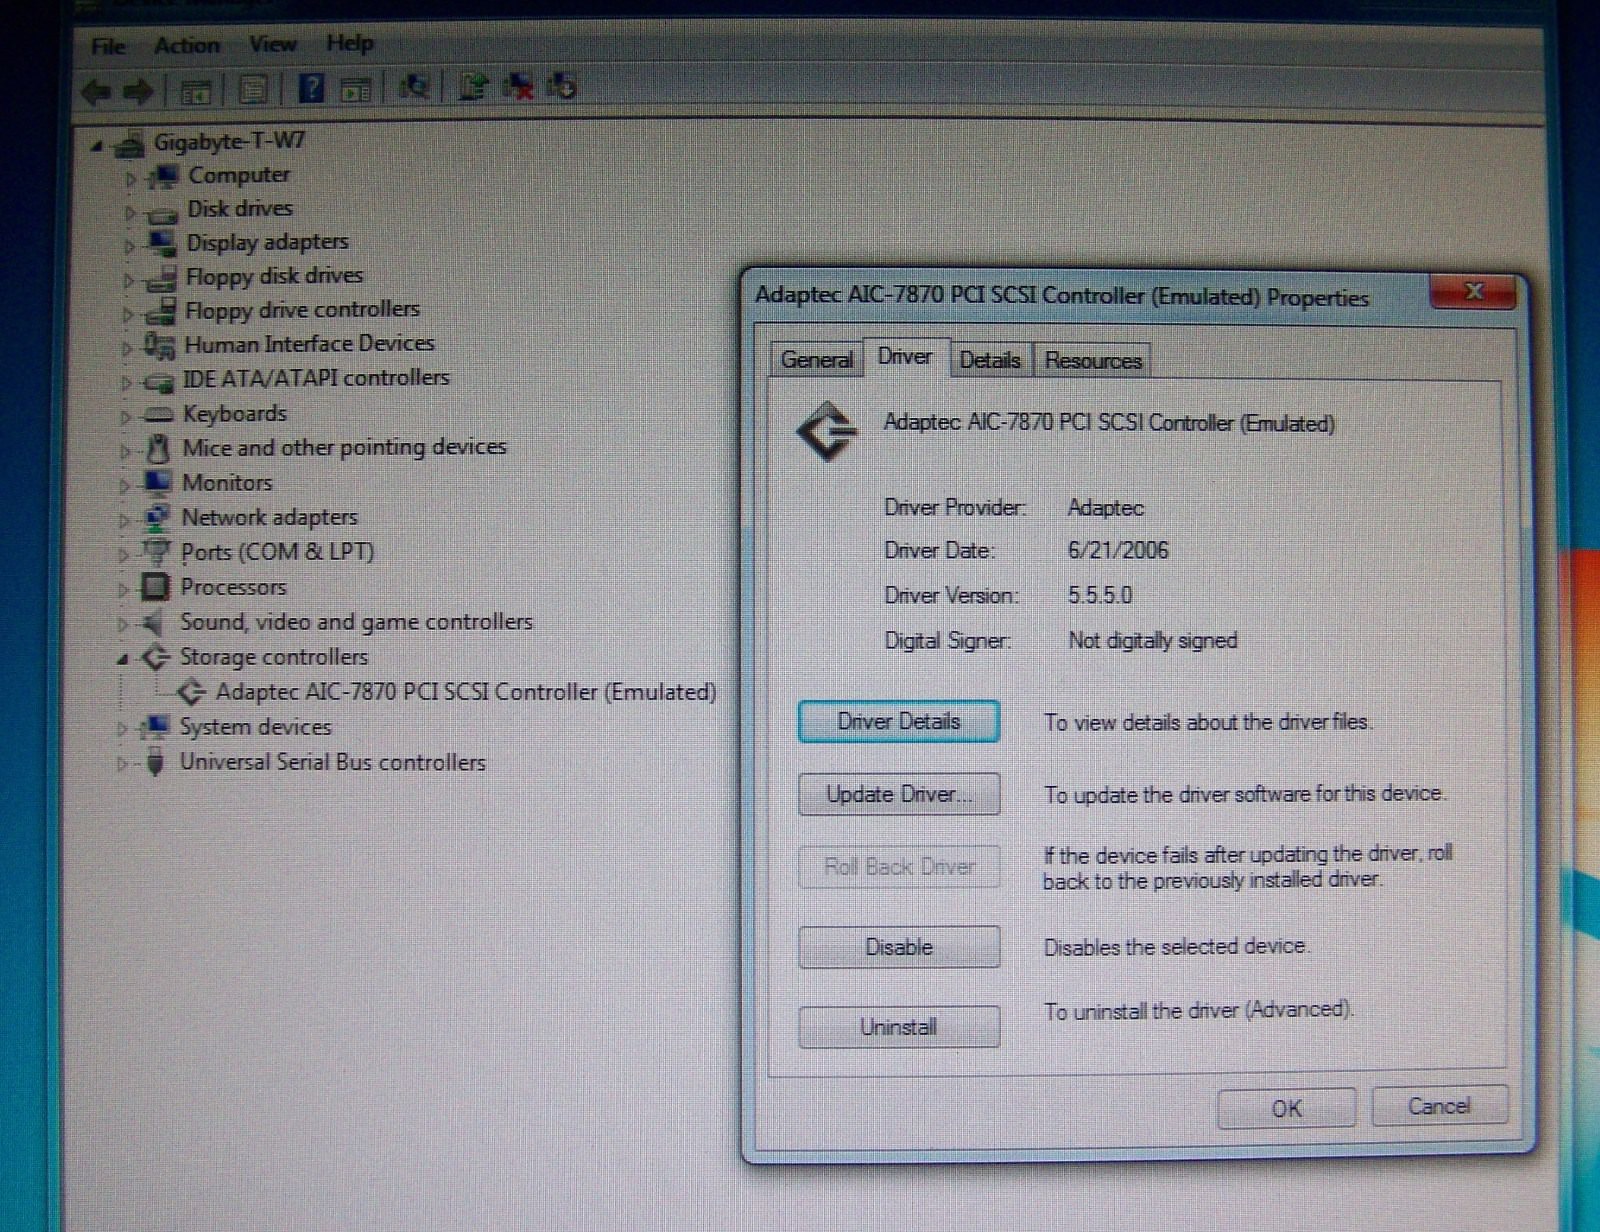Click the blue Help question mark icon
The image size is (1600, 1232).
[311, 89]
